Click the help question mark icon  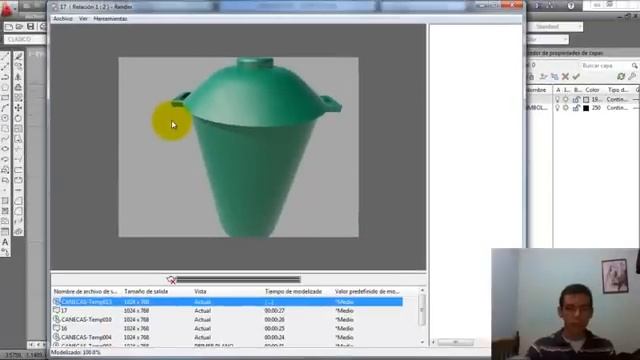[571, 5]
